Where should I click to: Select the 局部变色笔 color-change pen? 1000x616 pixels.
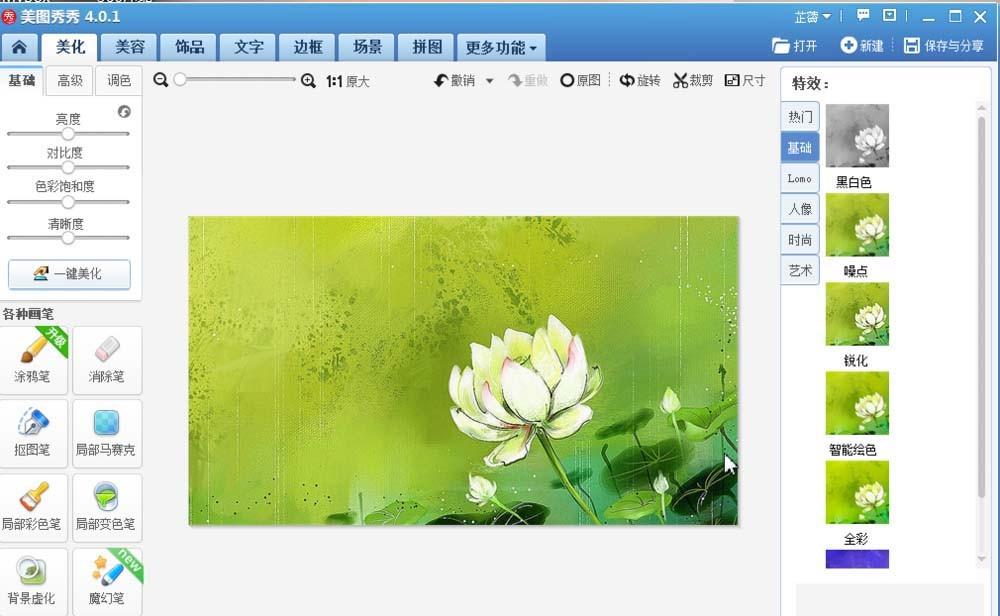107,507
